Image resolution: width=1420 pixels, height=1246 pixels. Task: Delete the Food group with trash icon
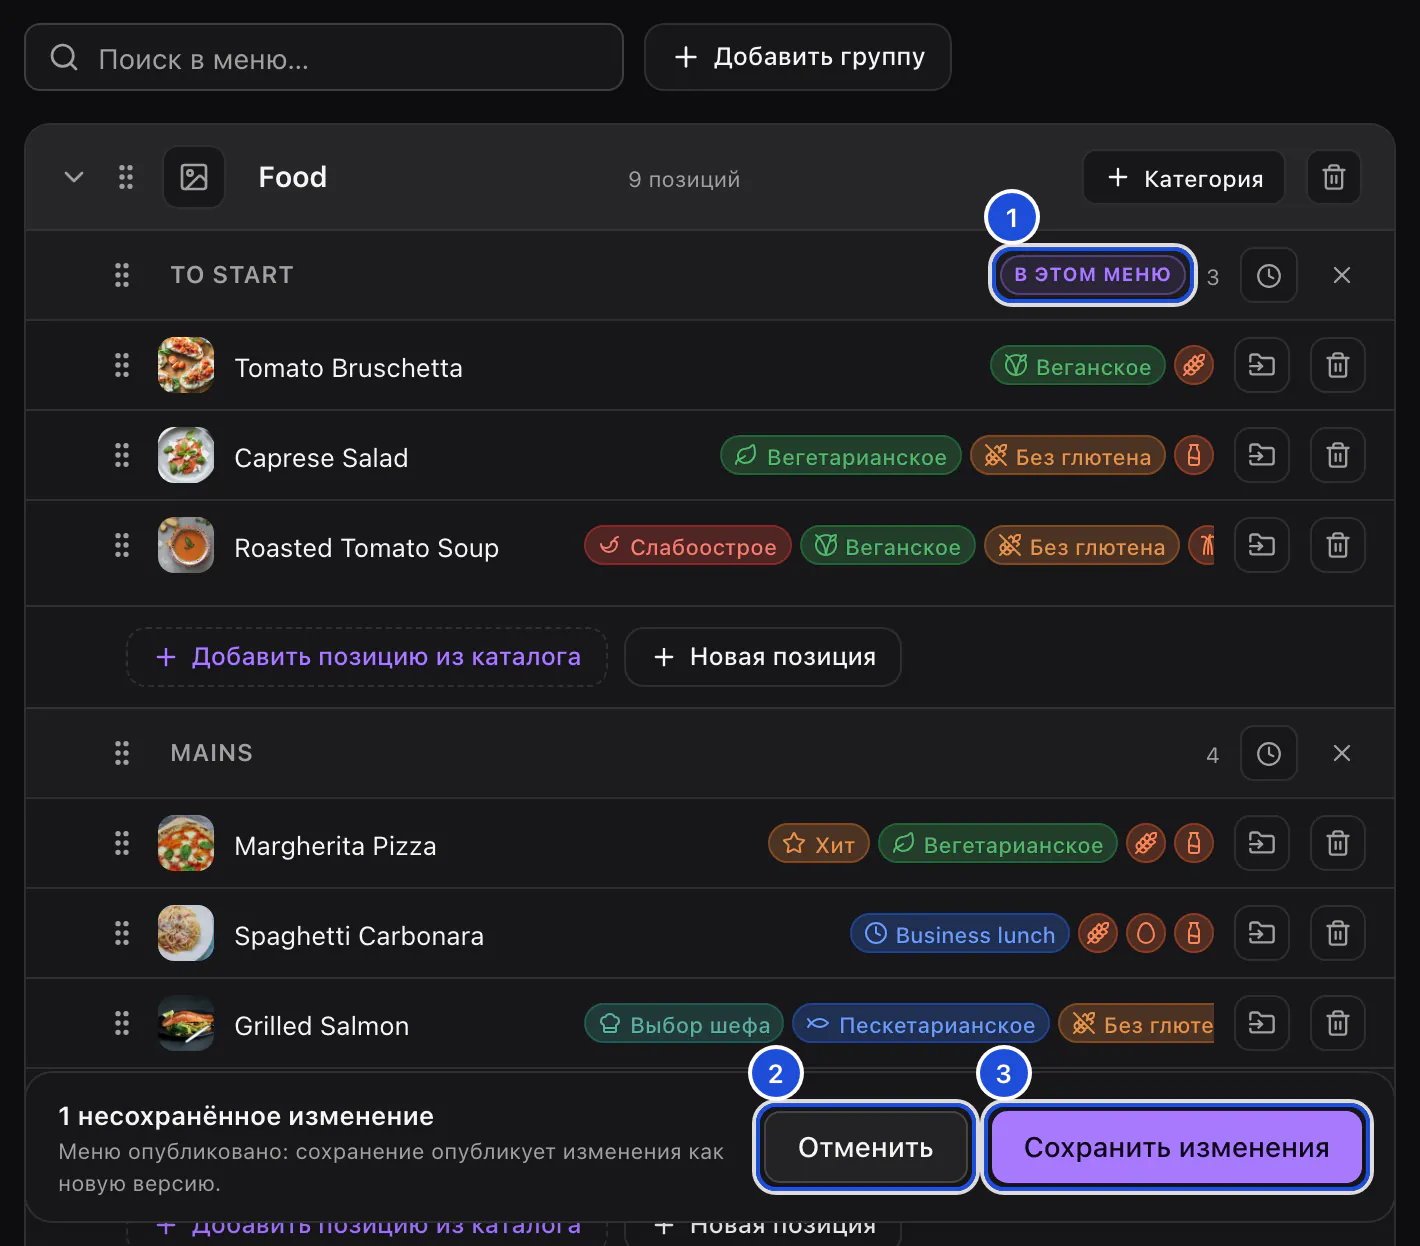pyautogui.click(x=1334, y=178)
